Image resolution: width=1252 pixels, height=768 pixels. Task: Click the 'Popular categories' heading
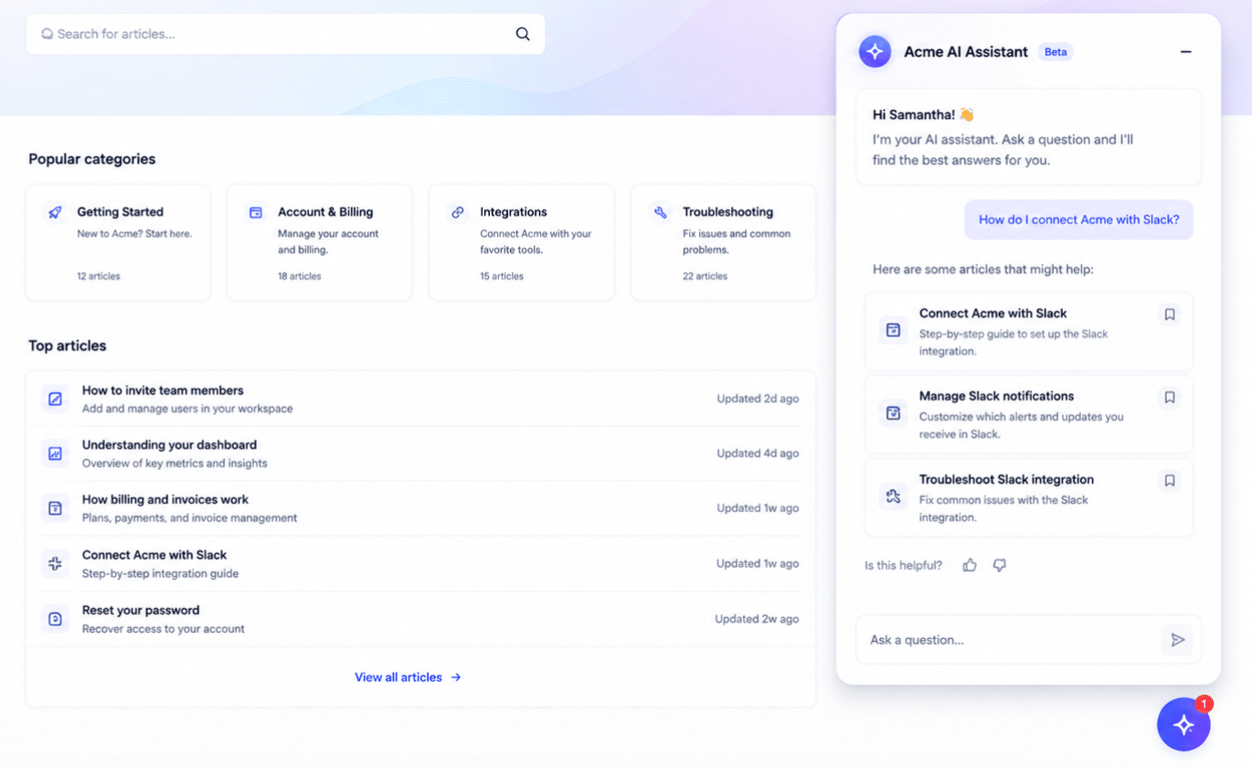[x=92, y=159]
